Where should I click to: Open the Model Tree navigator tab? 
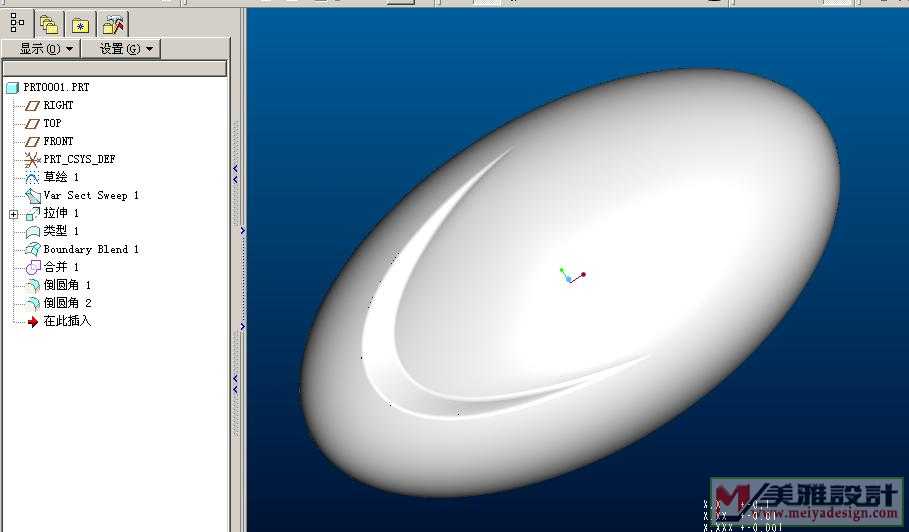(x=17, y=24)
